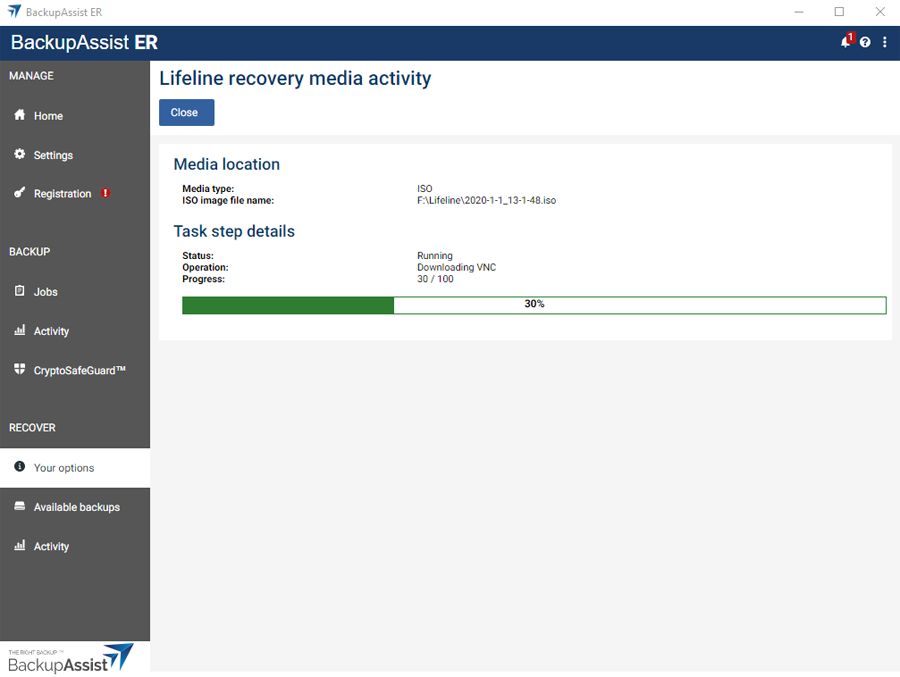Viewport: 900px width, 677px height.
Task: Open the help question mark icon
Action: pyautogui.click(x=865, y=42)
